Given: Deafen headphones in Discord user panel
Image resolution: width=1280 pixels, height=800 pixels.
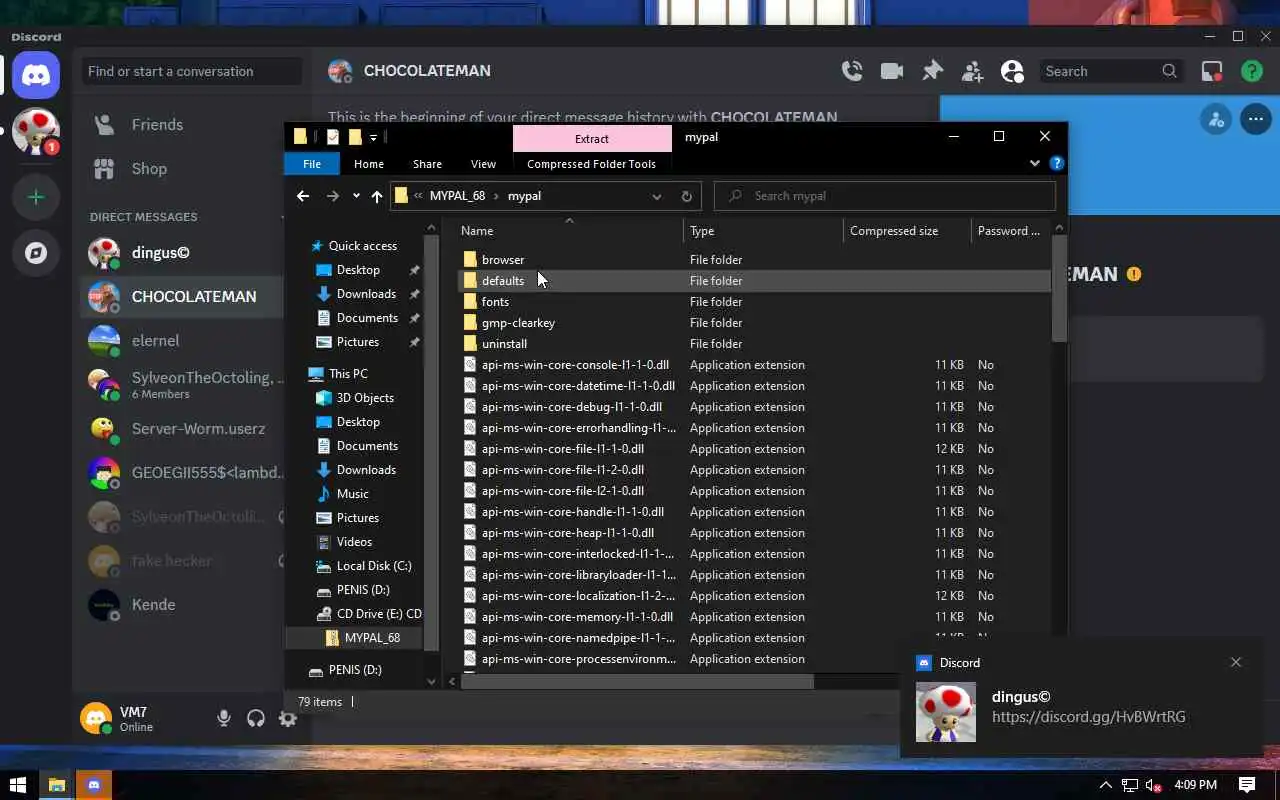Looking at the screenshot, I should [x=256, y=718].
